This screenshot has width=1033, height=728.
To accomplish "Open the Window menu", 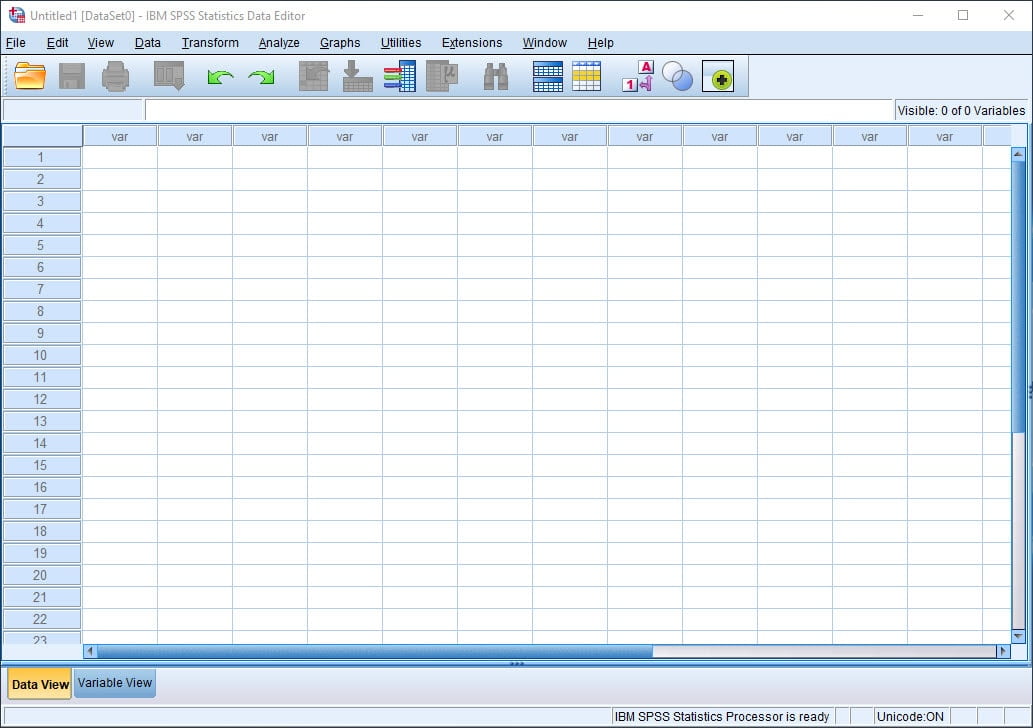I will (545, 43).
